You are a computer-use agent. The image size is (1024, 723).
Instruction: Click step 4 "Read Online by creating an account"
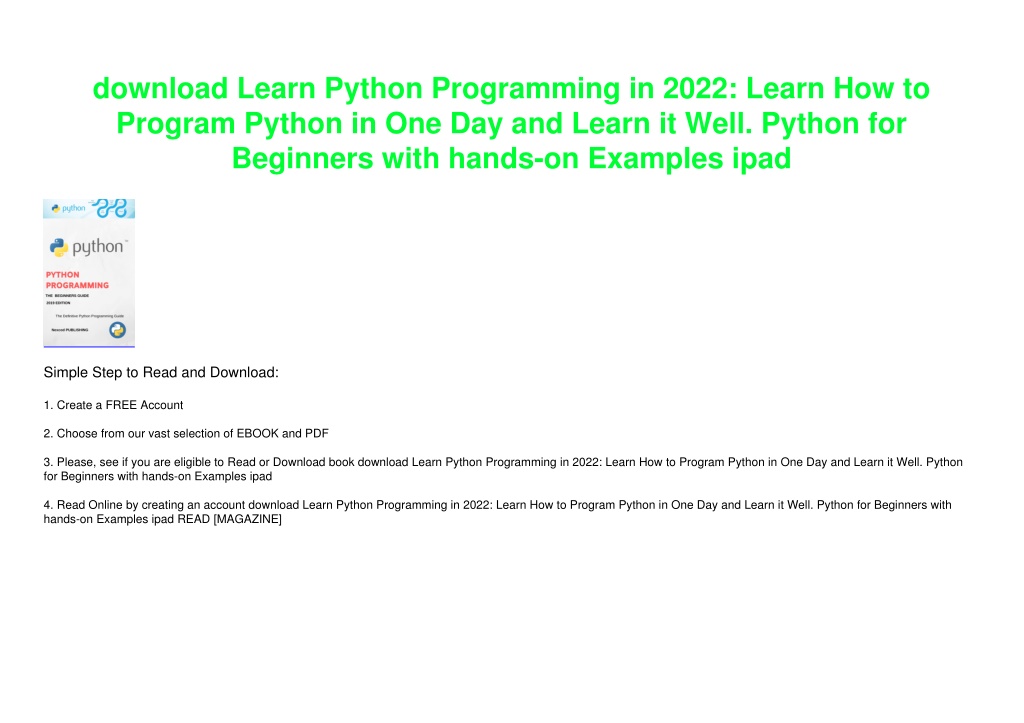pos(498,512)
